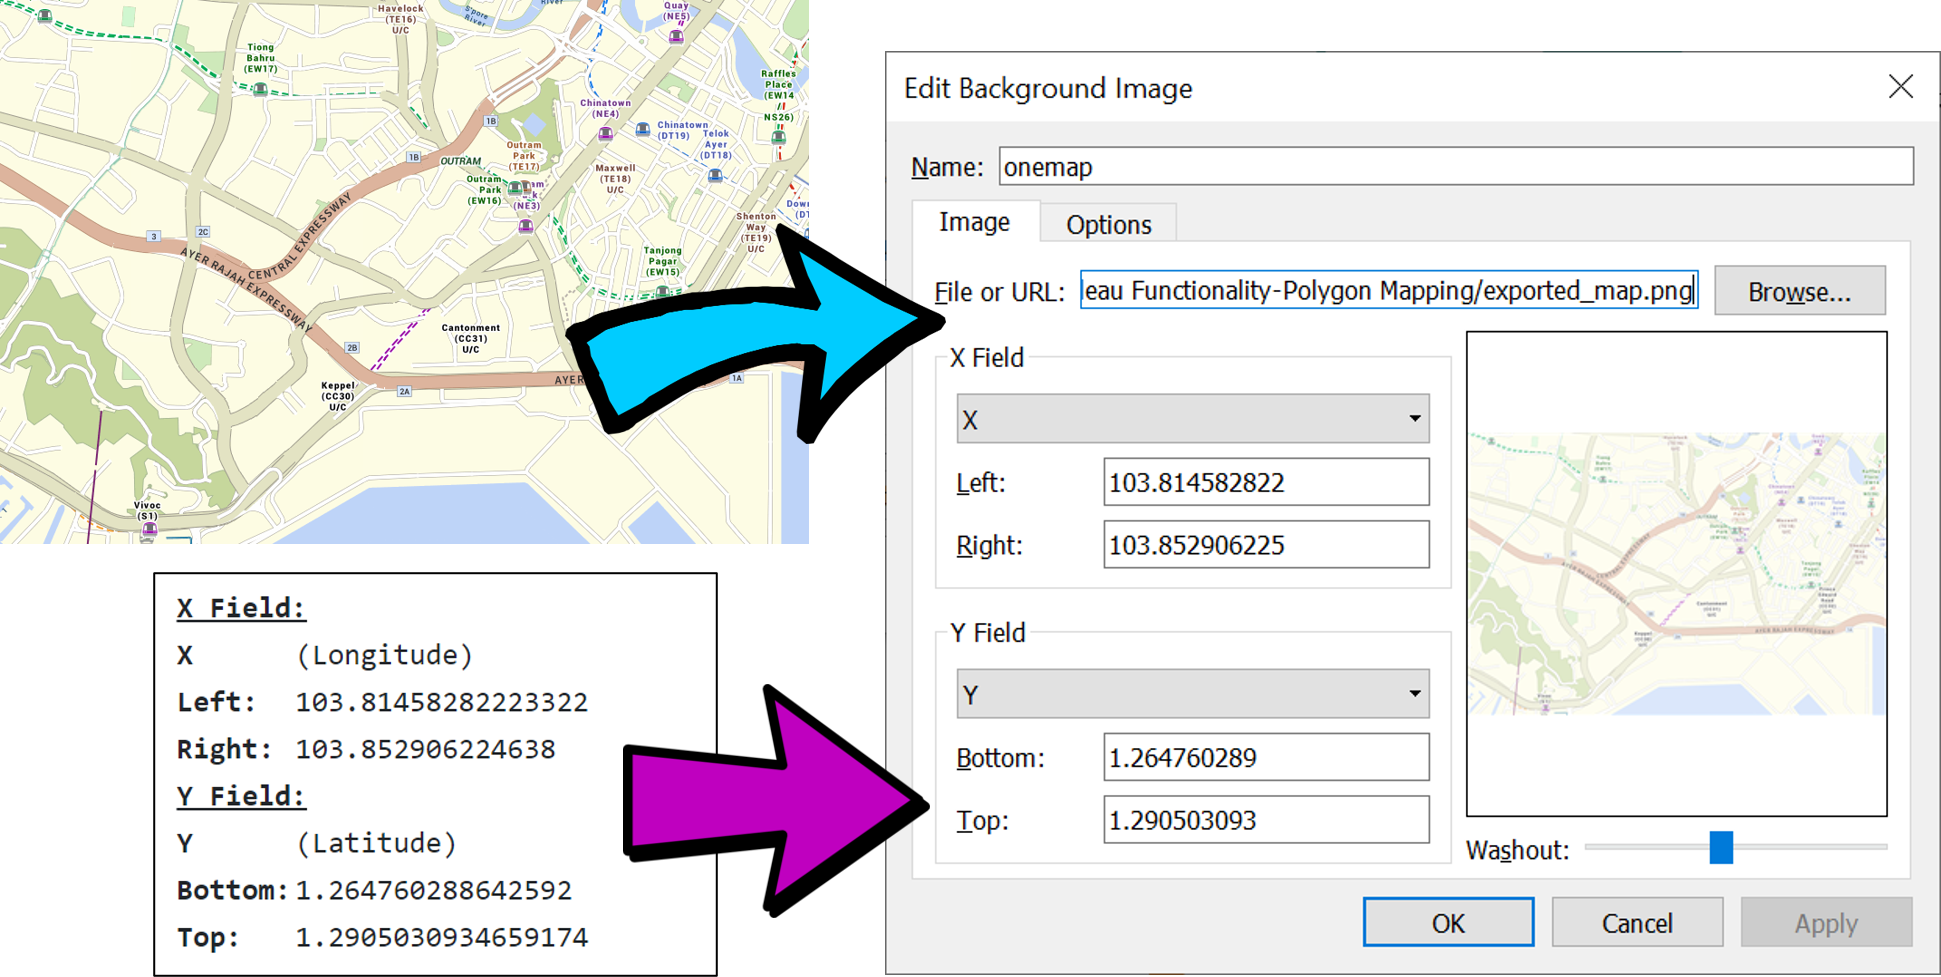Click the background map preview thumbnail

[x=1676, y=573]
